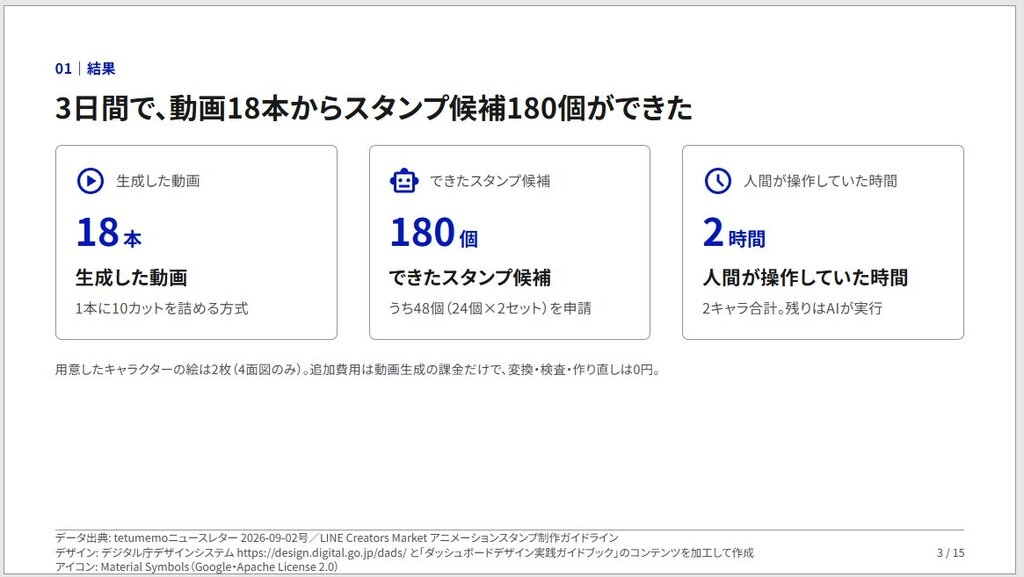
Task: Click the note starting 用意したキャラクターの絵は2枚
Action: (358, 369)
